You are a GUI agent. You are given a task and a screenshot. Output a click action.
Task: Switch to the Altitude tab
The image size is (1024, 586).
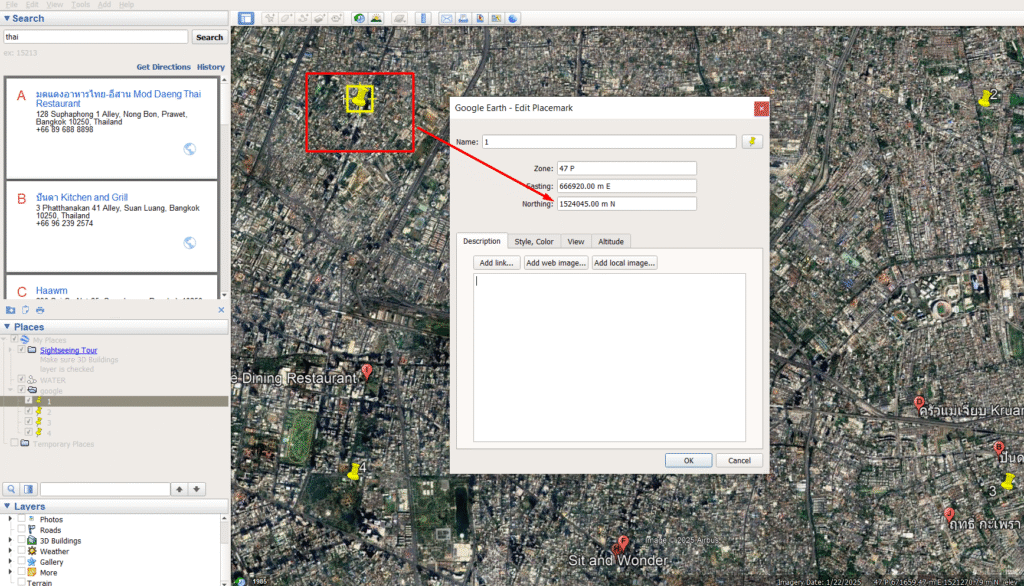pyautogui.click(x=611, y=242)
